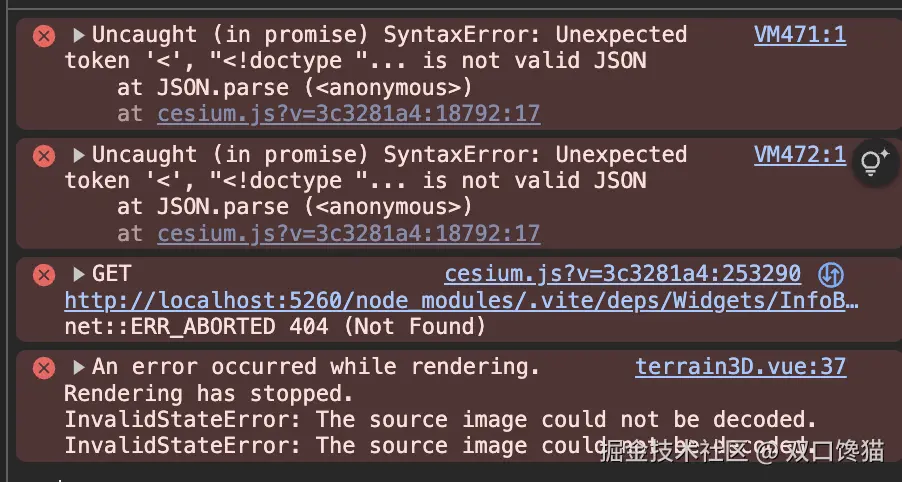902x482 pixels.
Task: Click the red error icon of the first SyntaxError
Action: tap(44, 36)
